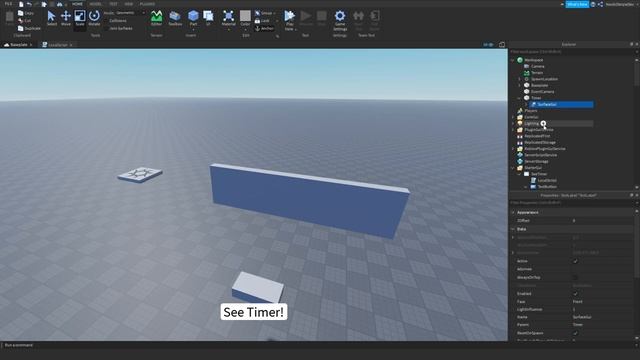Click the ZOffset property value field

pyautogui.click(x=602, y=220)
